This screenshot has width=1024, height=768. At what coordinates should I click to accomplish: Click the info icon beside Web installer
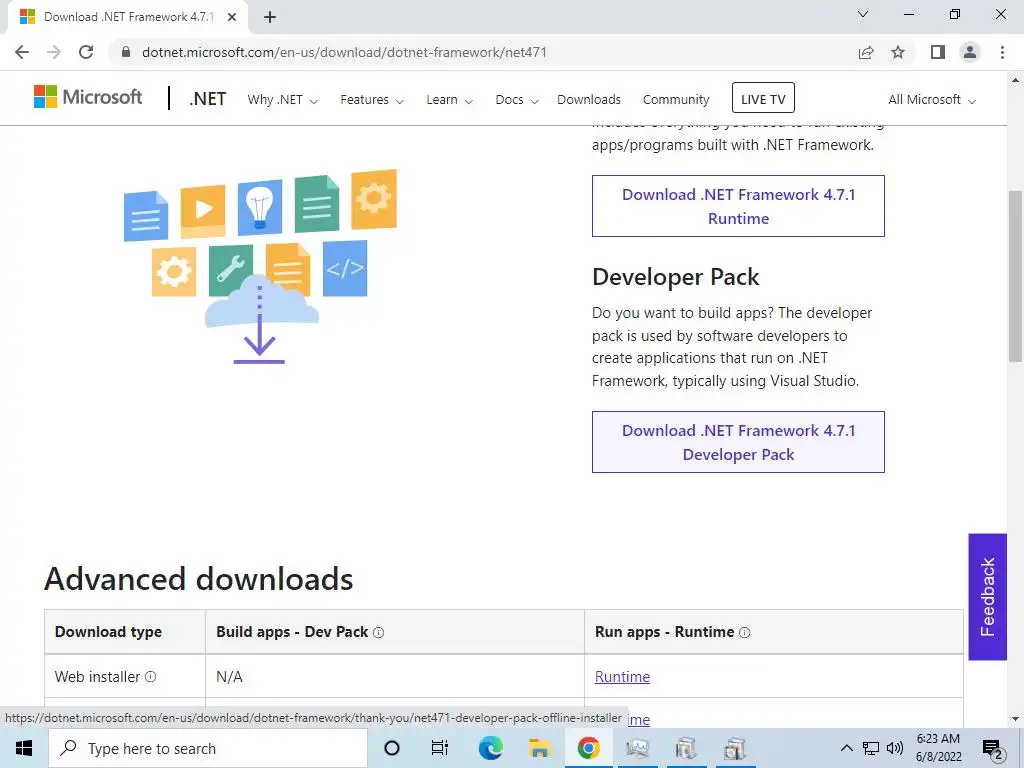click(x=150, y=677)
